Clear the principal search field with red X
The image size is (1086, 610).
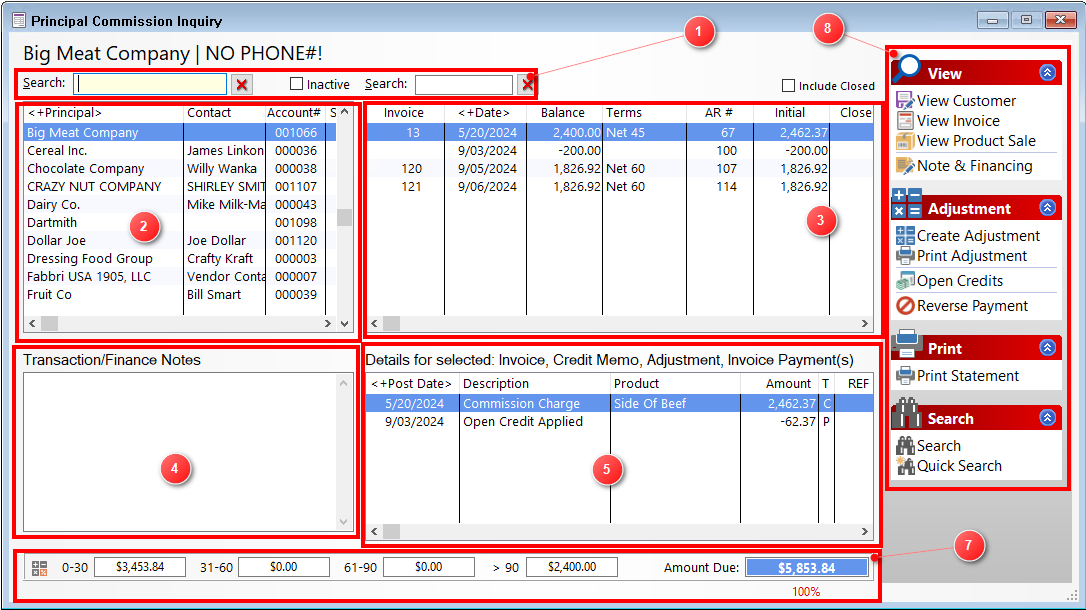tap(242, 84)
